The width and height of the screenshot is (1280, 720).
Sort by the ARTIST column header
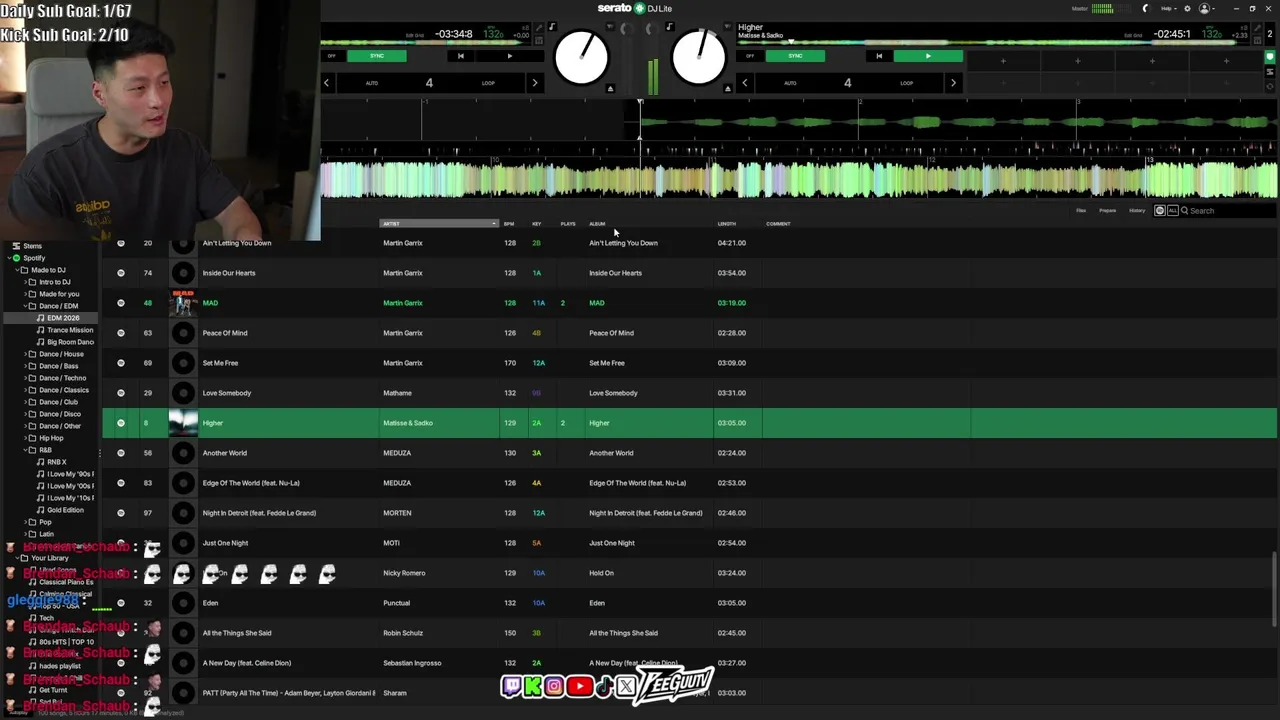click(438, 224)
